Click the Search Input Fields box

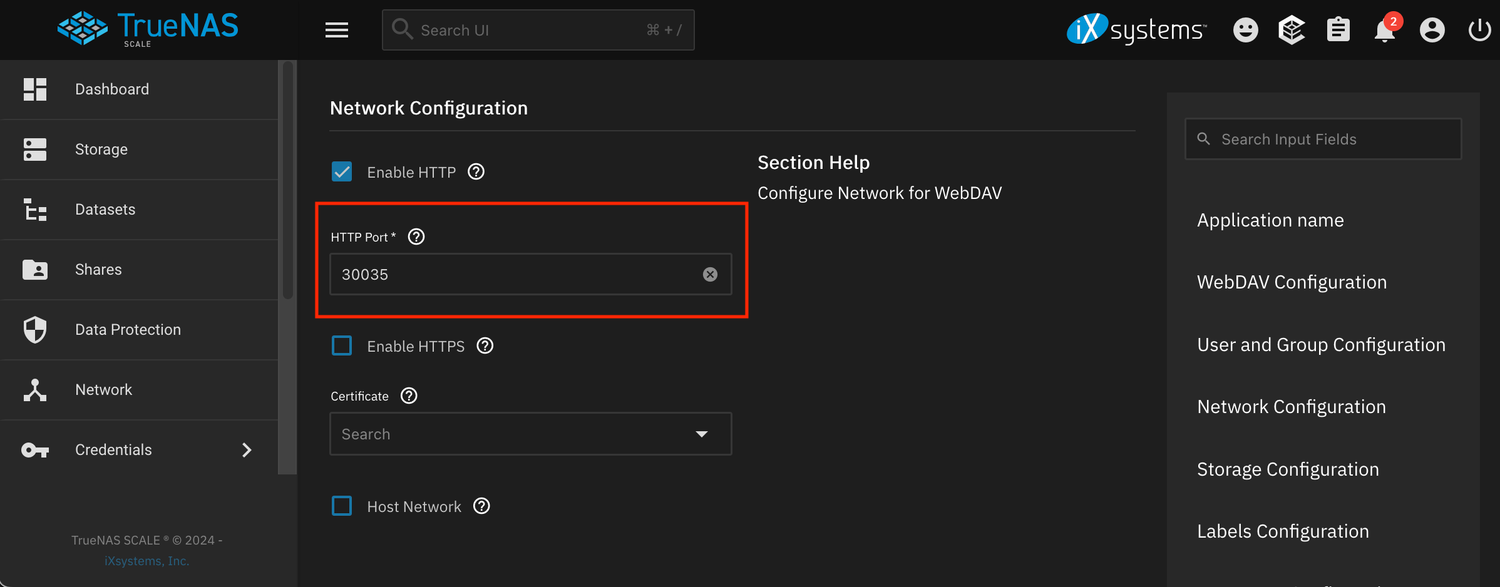1323,139
